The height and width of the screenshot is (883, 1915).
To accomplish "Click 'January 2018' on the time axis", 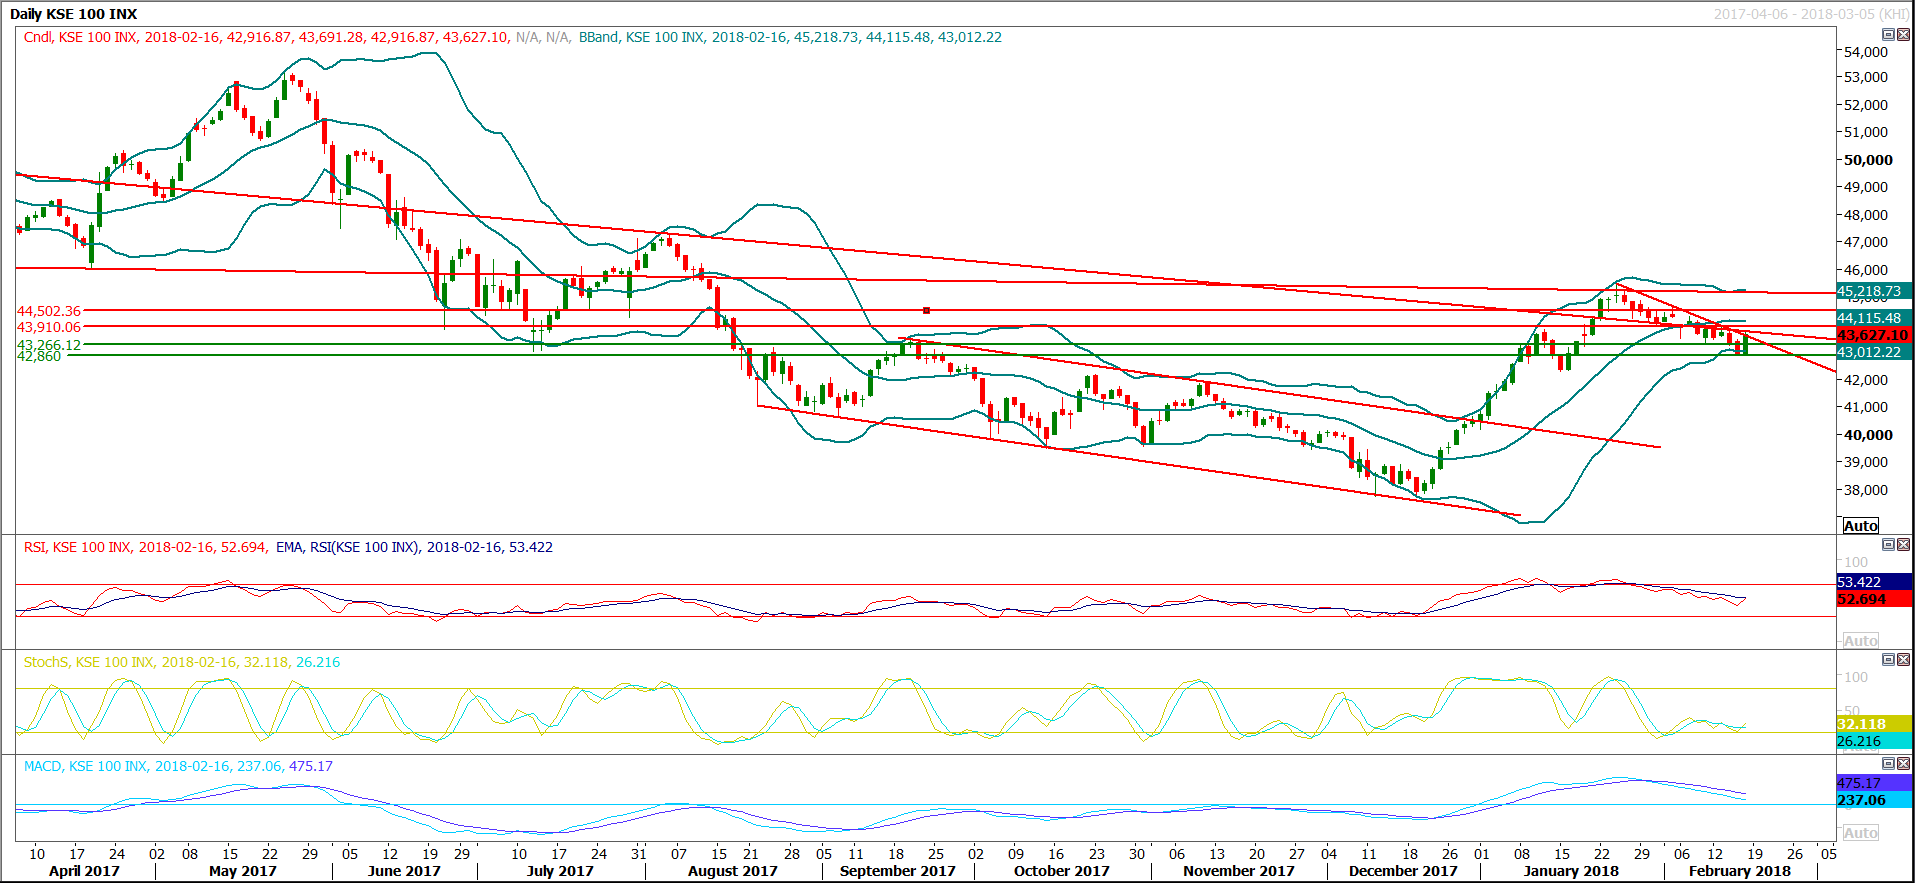I will point(1571,871).
